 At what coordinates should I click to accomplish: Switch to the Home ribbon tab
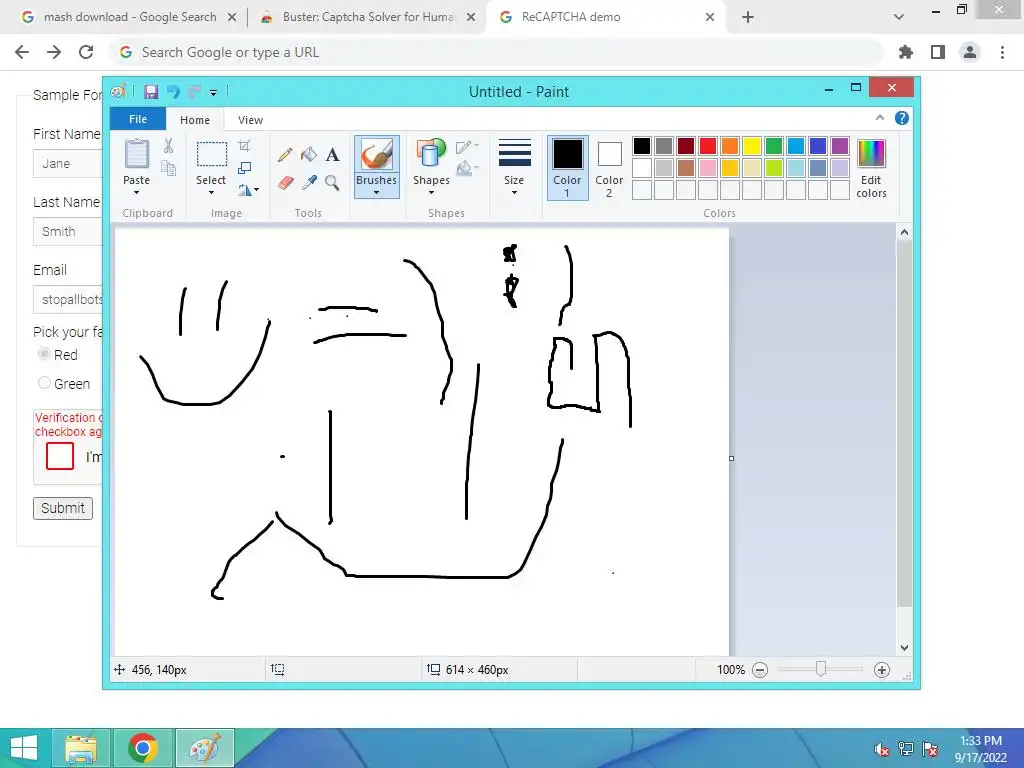coord(195,120)
